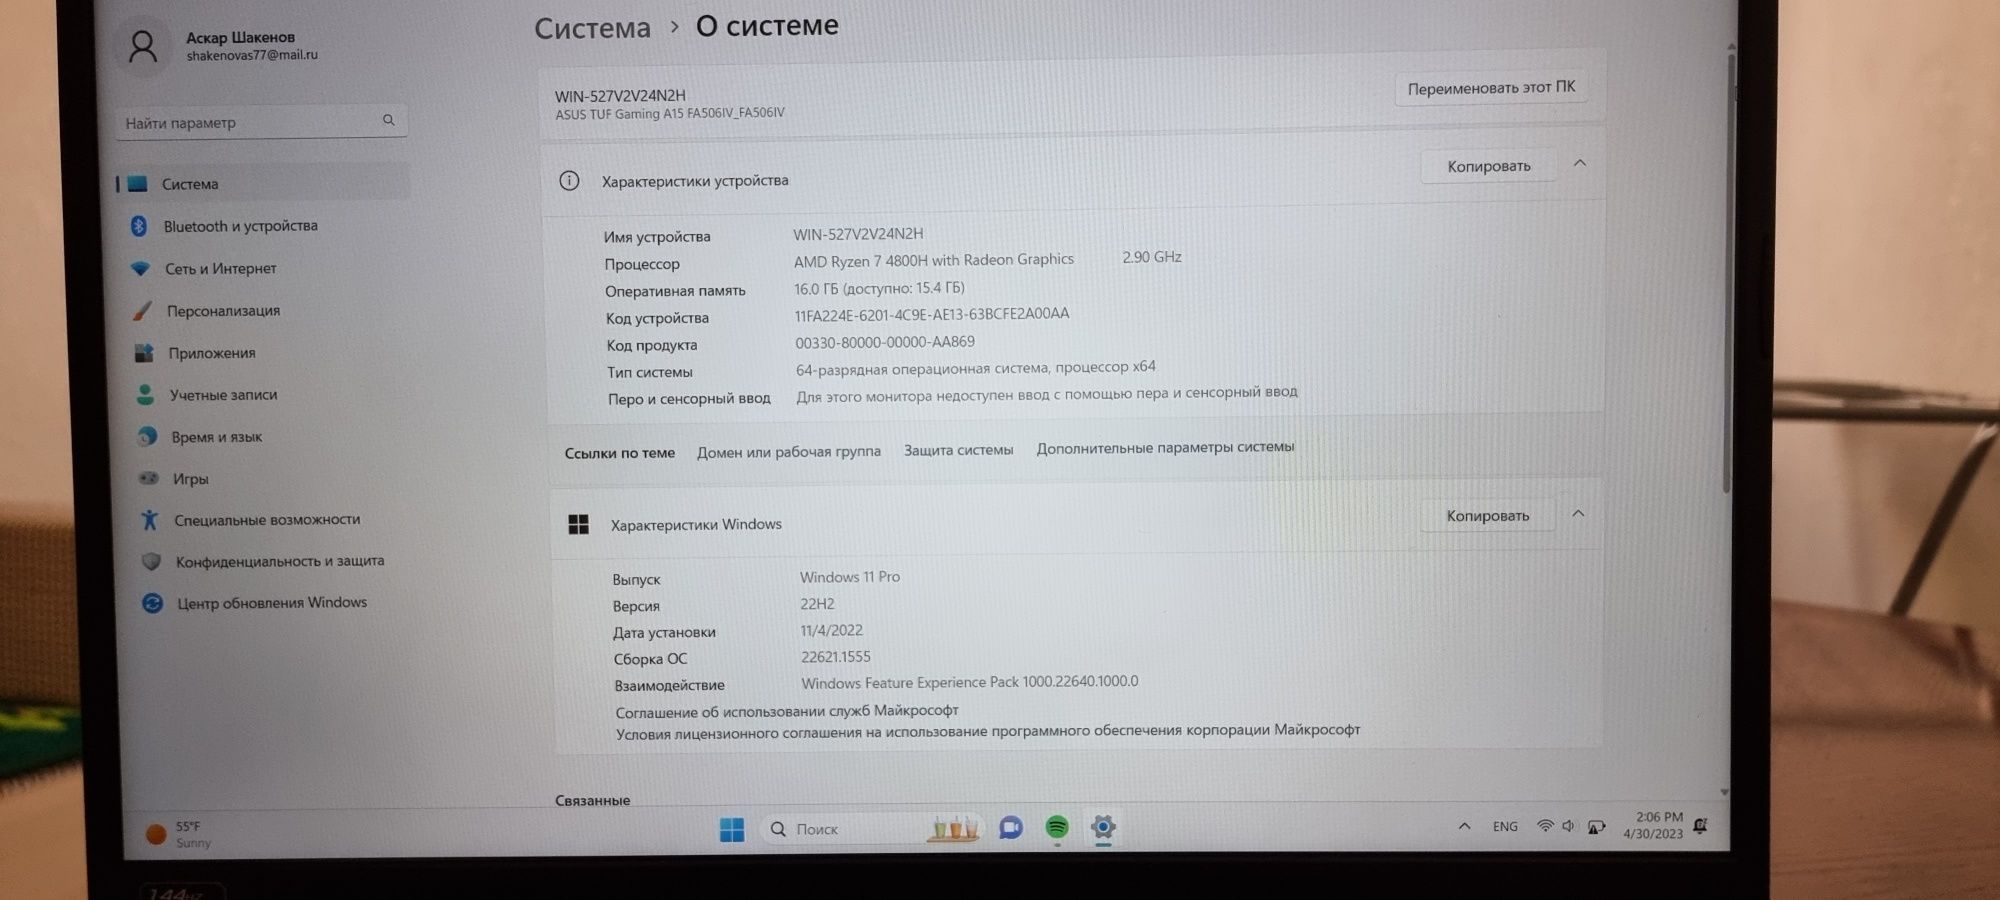Open Специальные возможности settings
The width and height of the screenshot is (2000, 900).
pyautogui.click(x=267, y=520)
